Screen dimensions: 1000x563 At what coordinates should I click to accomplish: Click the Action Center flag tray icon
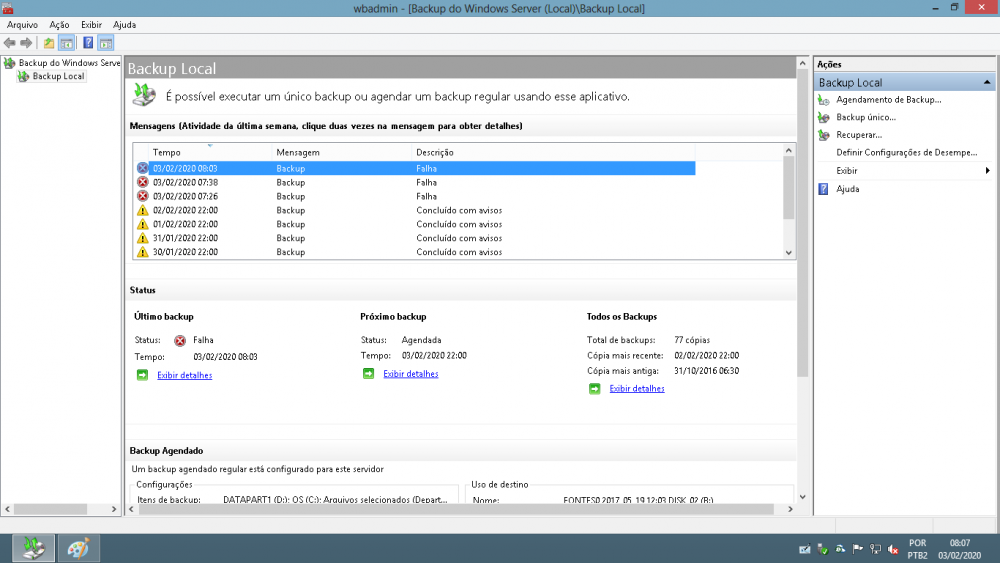coord(857,549)
